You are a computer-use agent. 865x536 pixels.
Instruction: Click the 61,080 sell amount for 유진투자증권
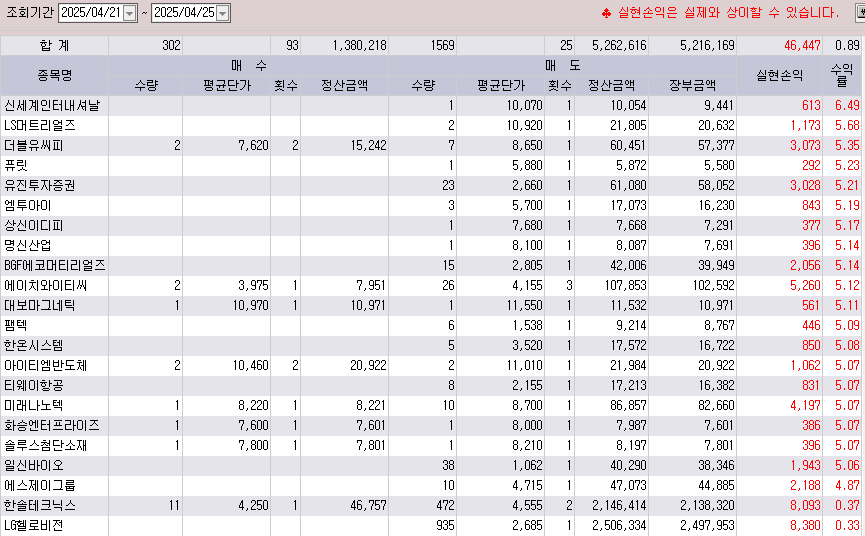(x=628, y=185)
